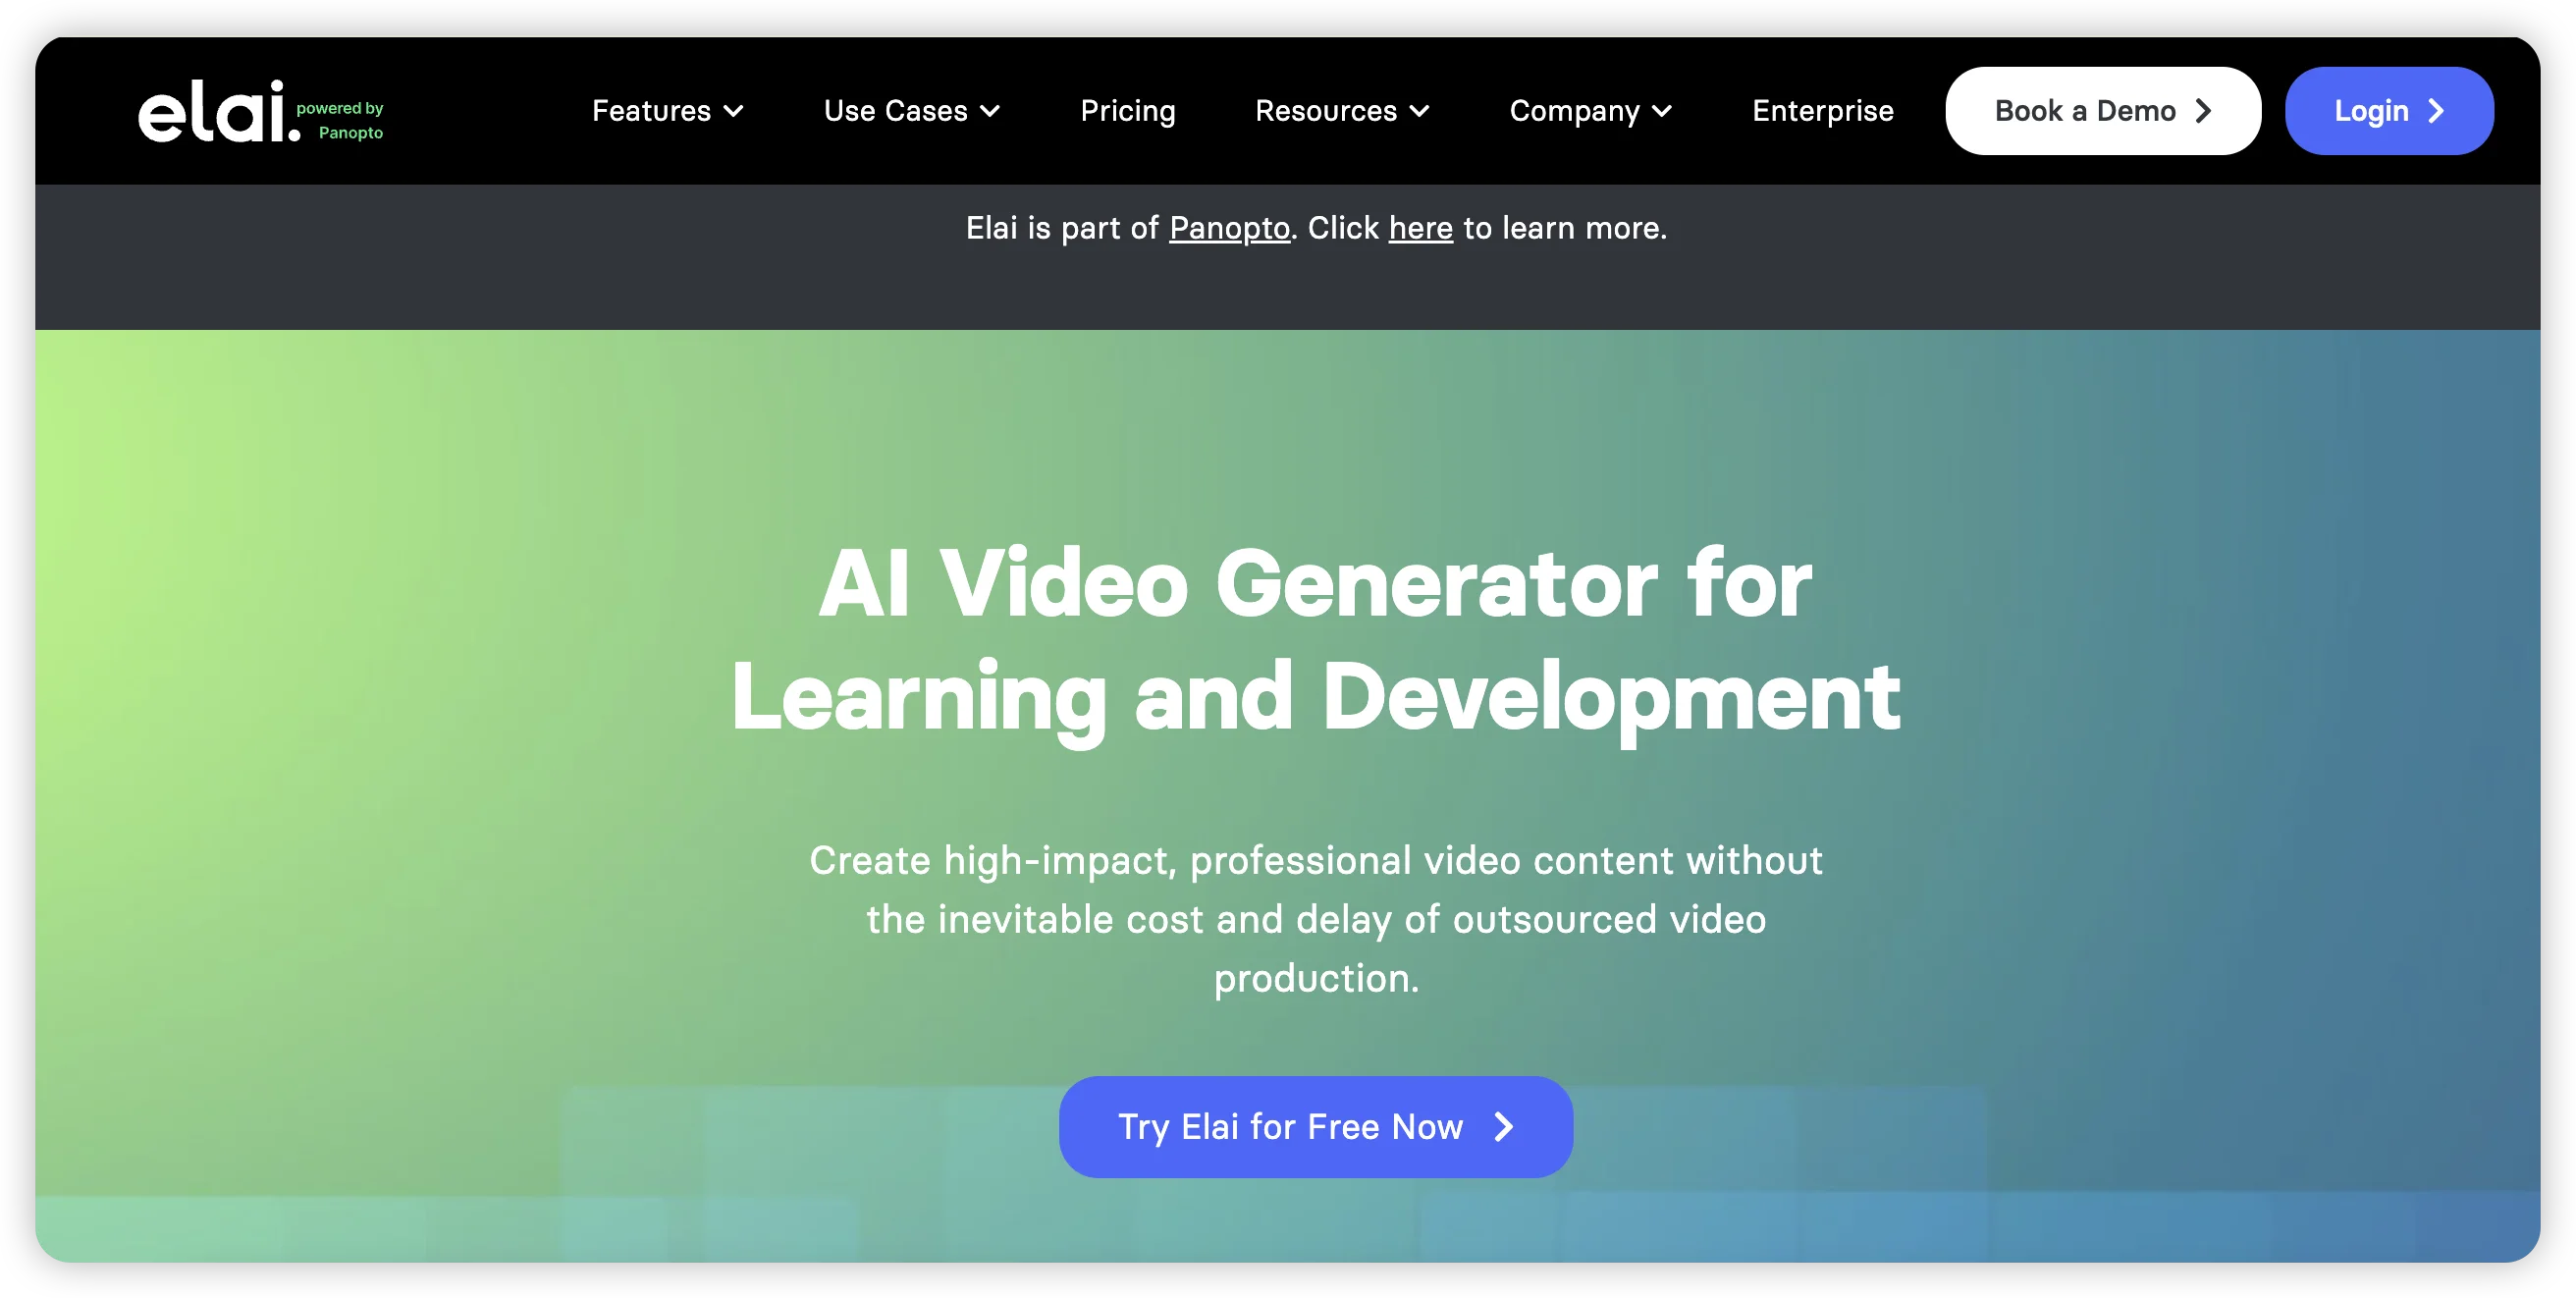Click the Use Cases chevron arrow
The height and width of the screenshot is (1298, 2576).
point(990,111)
